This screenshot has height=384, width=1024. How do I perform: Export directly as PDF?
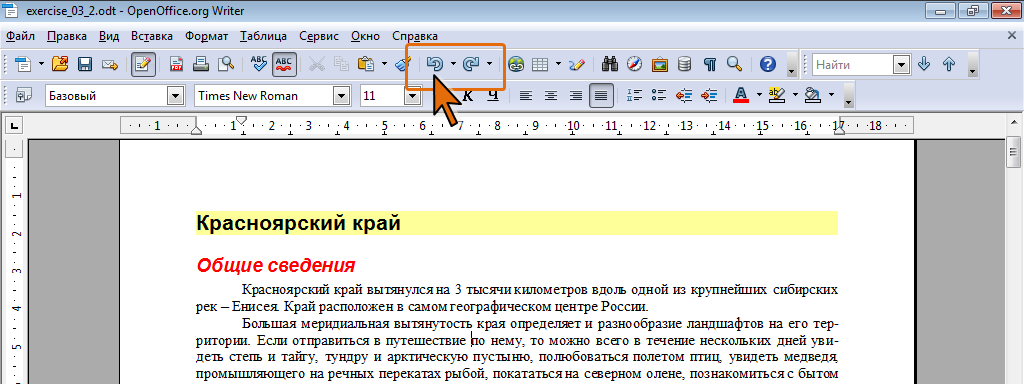[177, 64]
